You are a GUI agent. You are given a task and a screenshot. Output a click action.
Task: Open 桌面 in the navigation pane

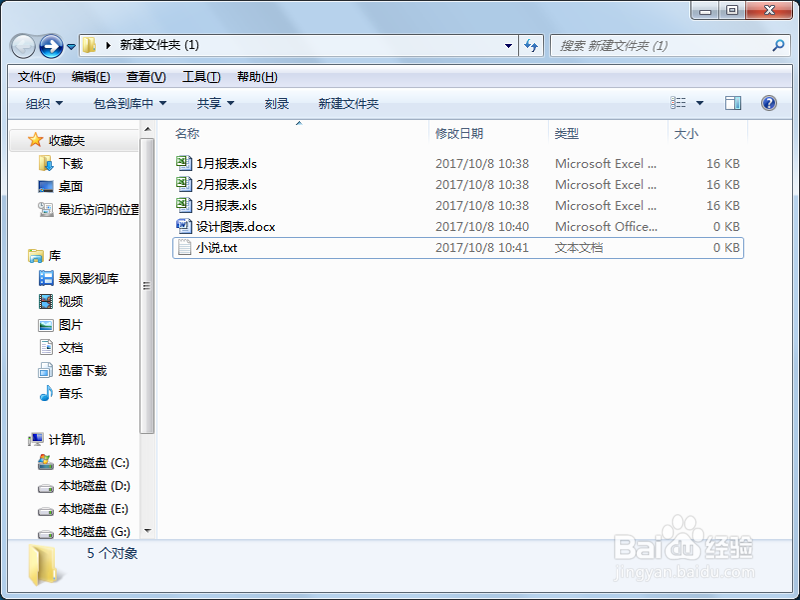[x=70, y=187]
